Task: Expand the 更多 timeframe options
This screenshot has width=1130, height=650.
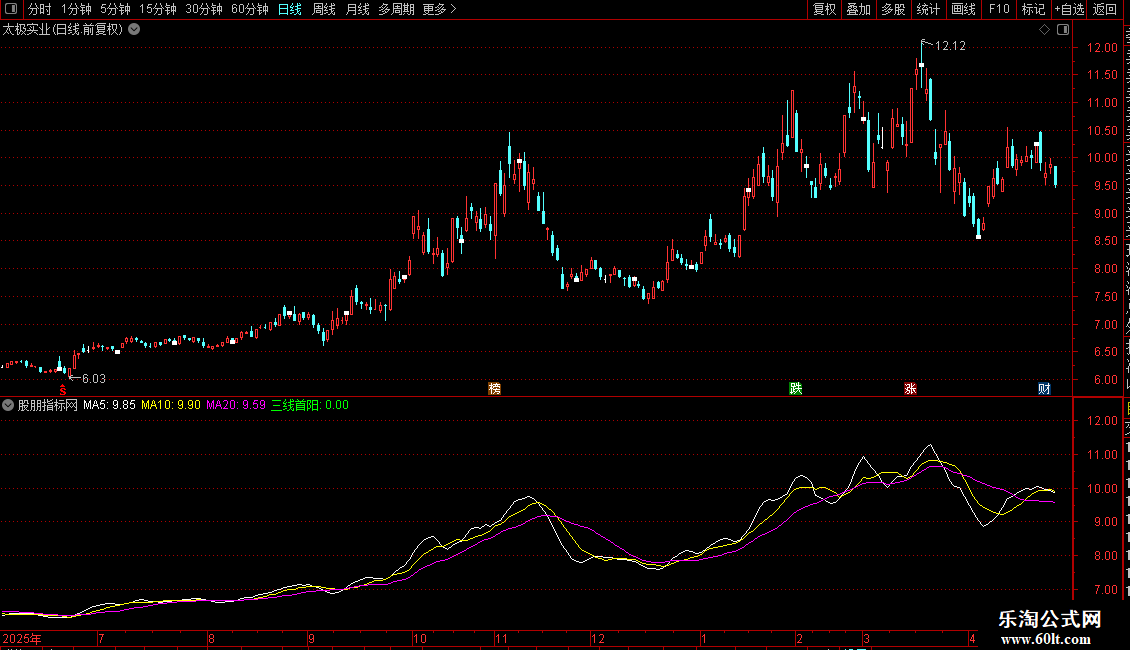Action: 439,9
